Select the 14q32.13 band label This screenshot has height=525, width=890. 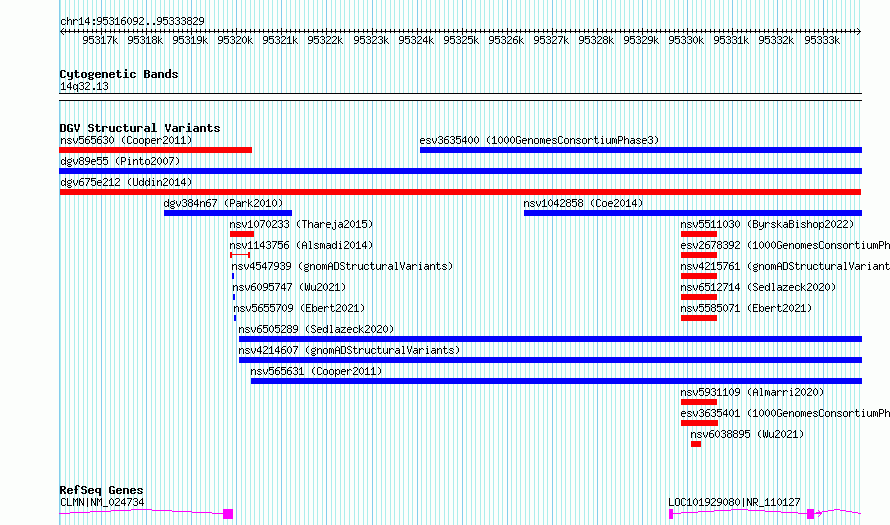pyautogui.click(x=84, y=87)
